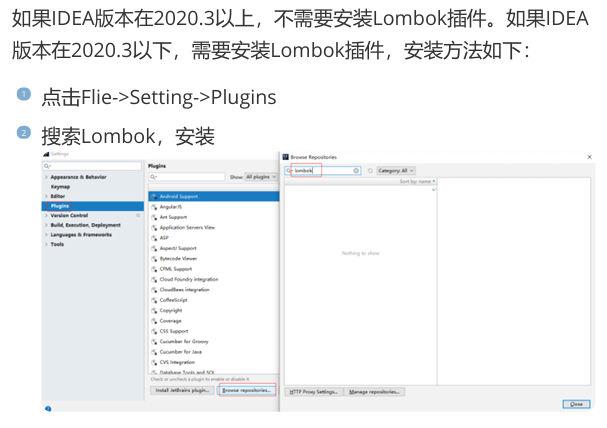This screenshot has height=428, width=607.
Task: Click the Settings window title icon
Action: [x=46, y=154]
